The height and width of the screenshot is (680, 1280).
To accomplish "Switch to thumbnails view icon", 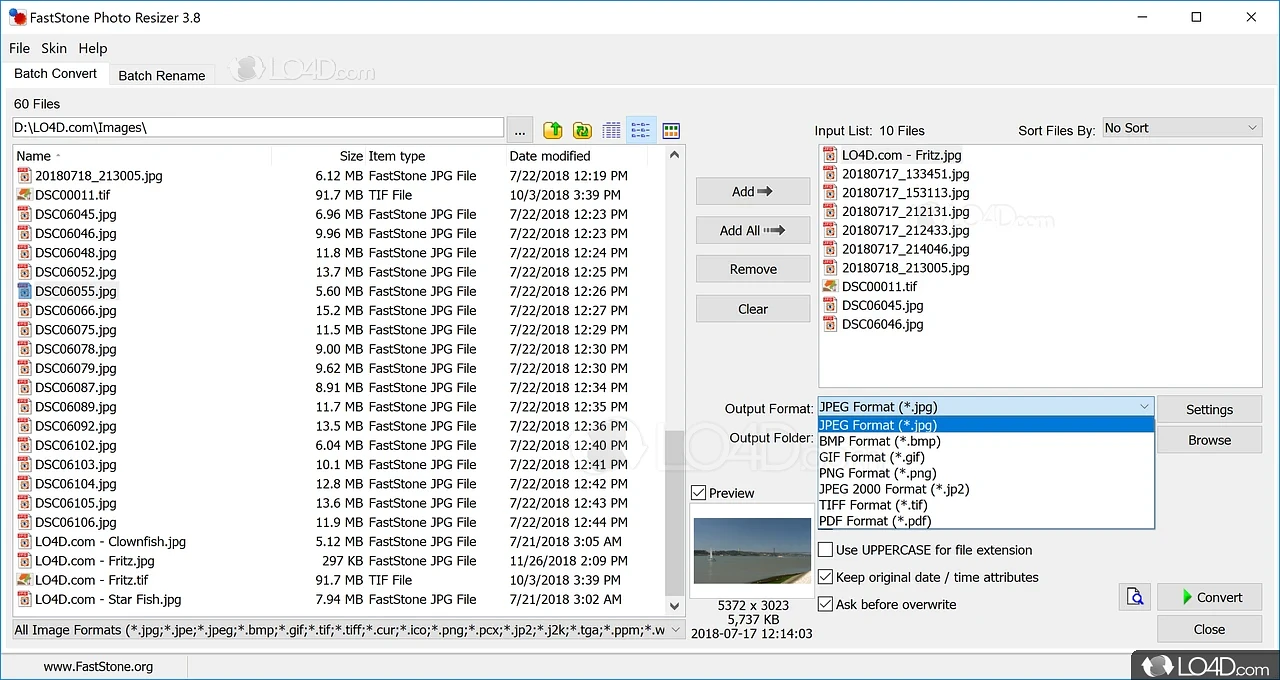I will 671,130.
